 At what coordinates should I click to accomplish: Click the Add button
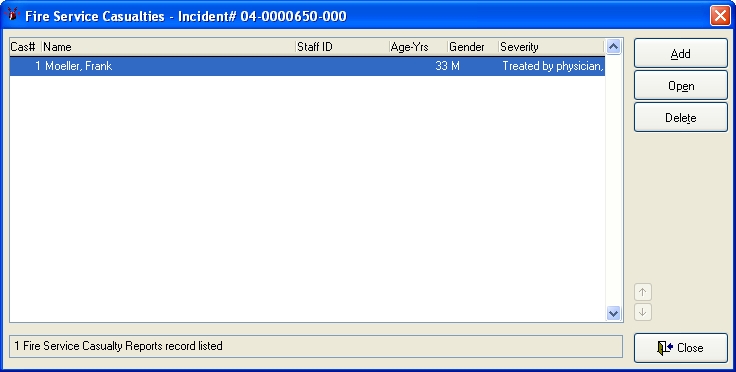[x=681, y=53]
